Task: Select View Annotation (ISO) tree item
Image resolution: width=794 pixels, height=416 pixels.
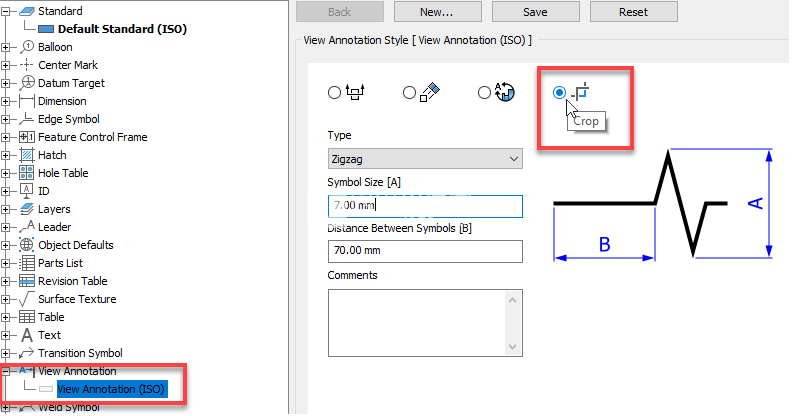Action: (x=112, y=389)
